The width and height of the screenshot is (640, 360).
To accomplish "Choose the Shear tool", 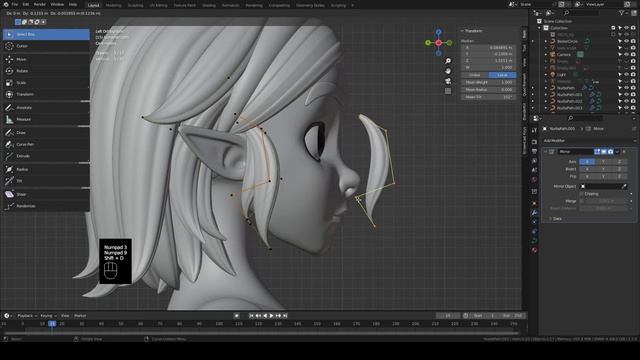I will point(46,194).
